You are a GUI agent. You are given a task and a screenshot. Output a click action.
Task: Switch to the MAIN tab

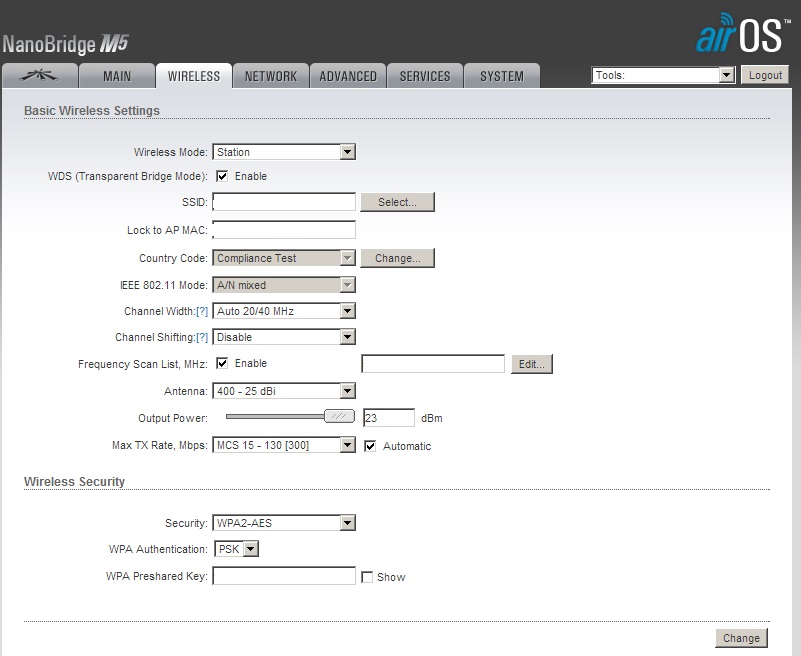116,76
